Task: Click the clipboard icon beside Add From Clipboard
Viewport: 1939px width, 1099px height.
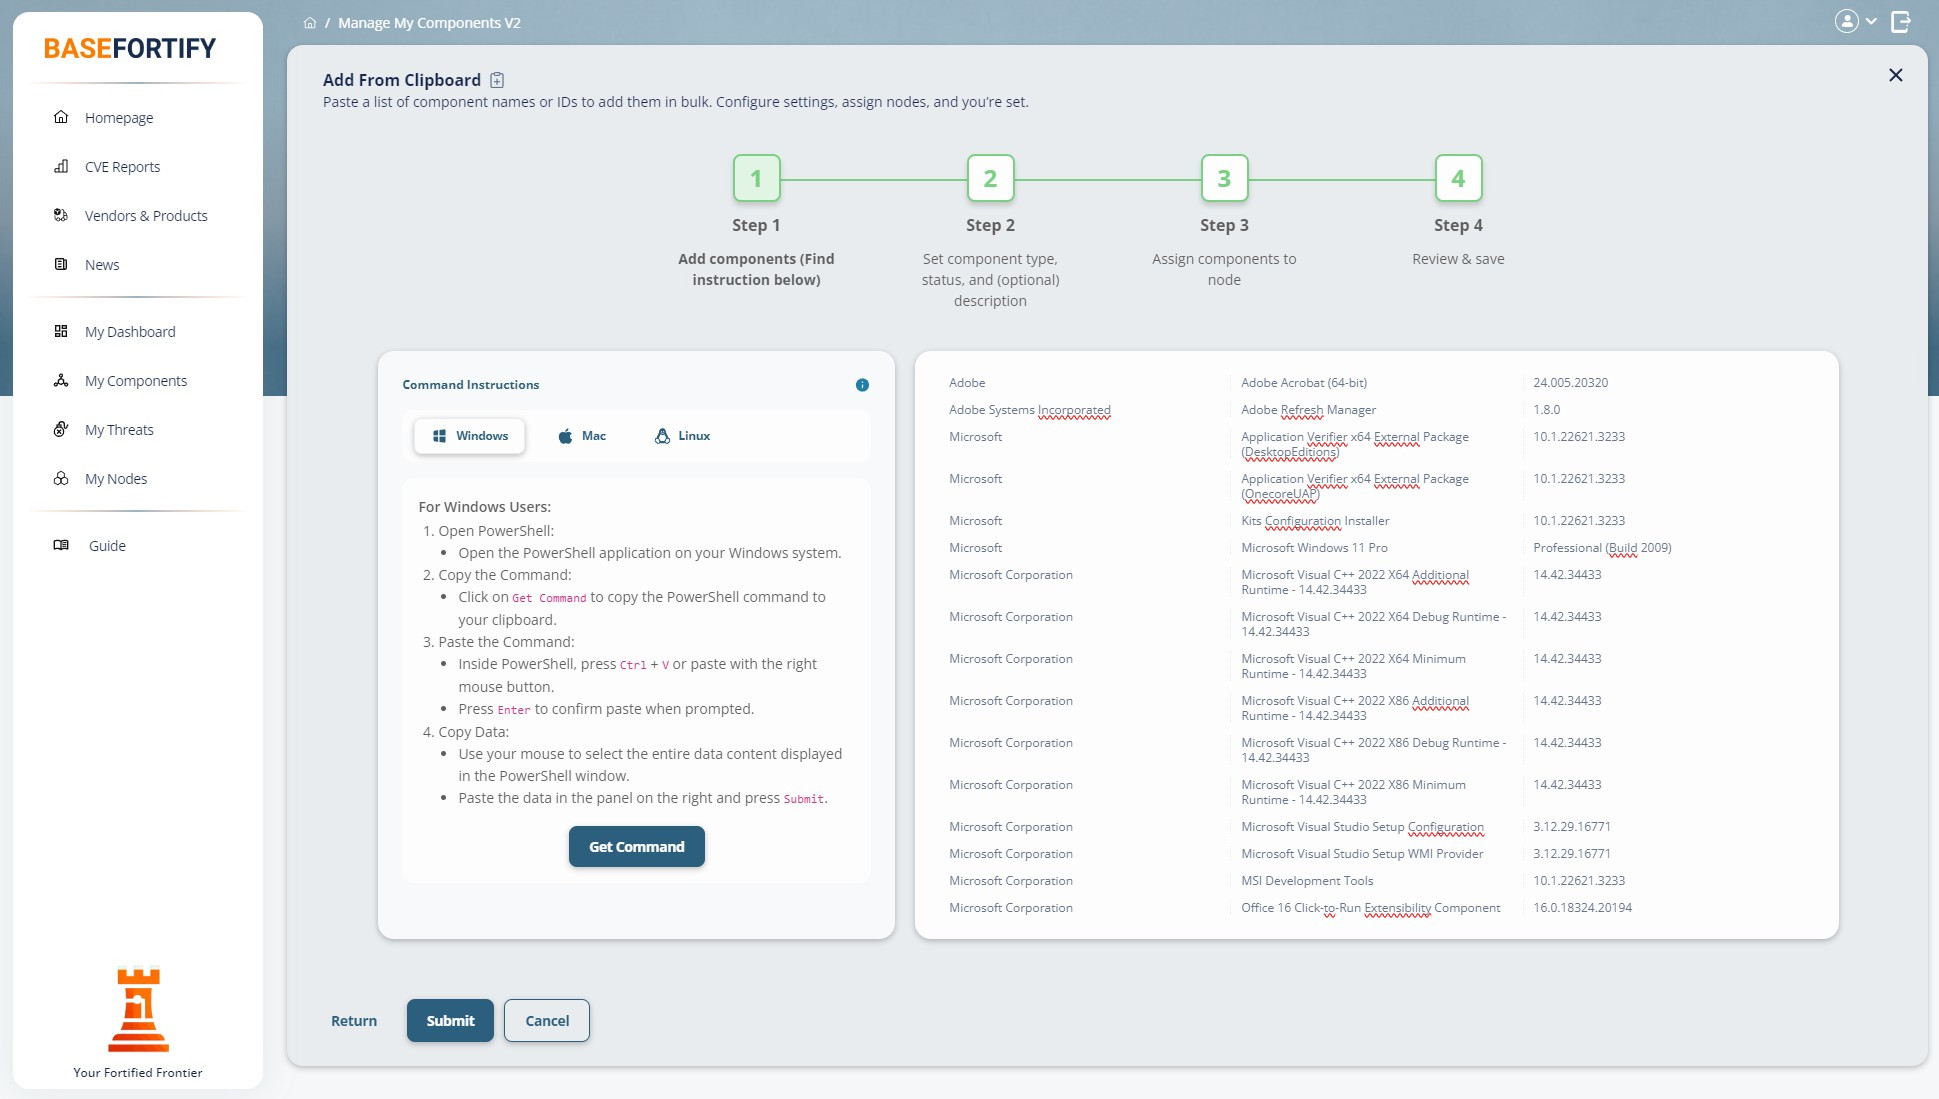Action: click(497, 80)
